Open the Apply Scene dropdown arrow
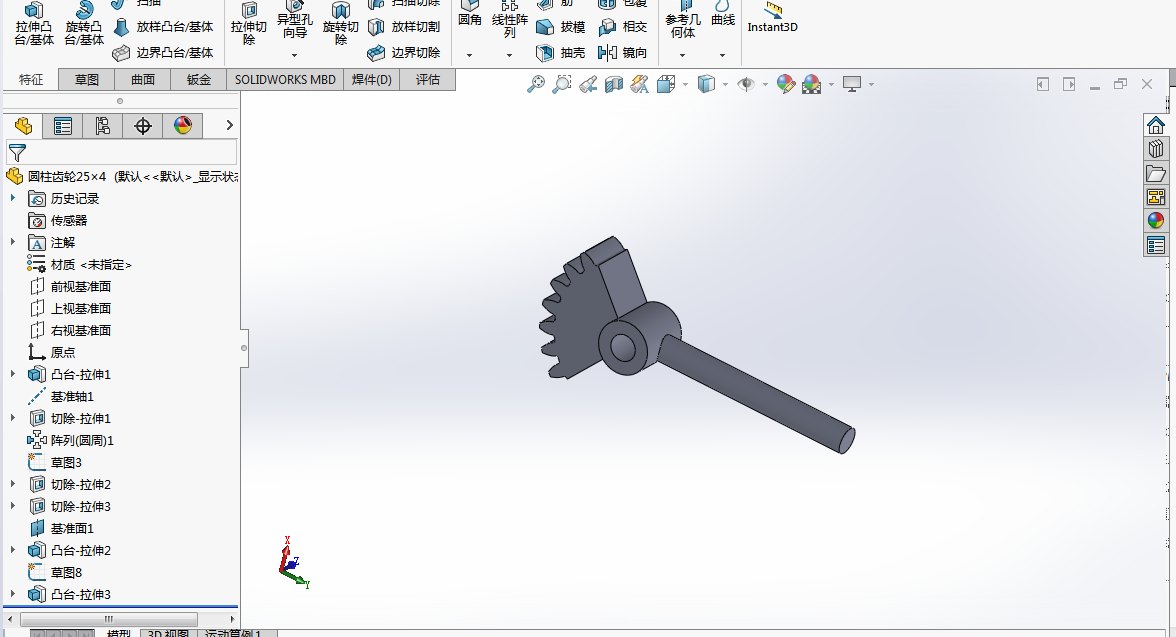This screenshot has width=1176, height=637. [x=831, y=84]
